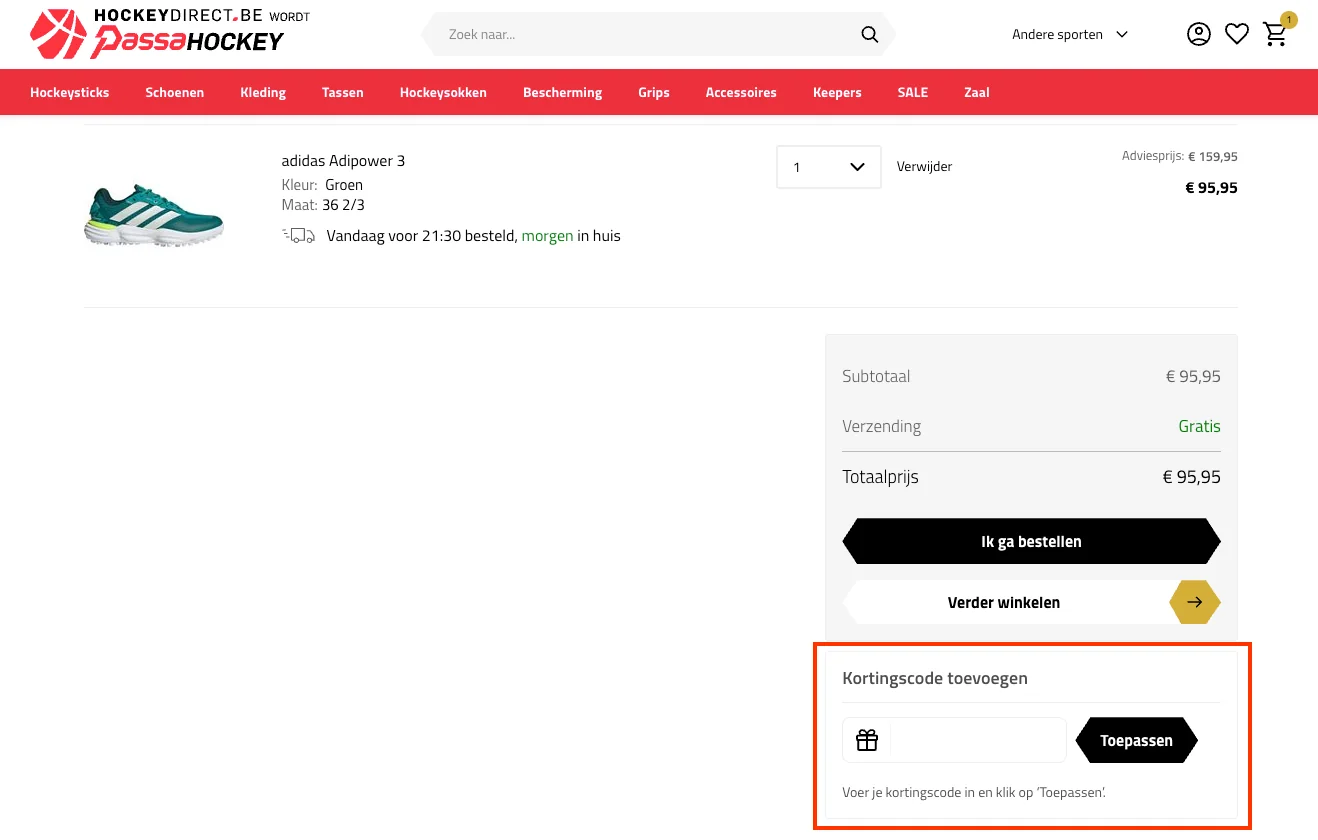Open the user account icon

click(1198, 34)
